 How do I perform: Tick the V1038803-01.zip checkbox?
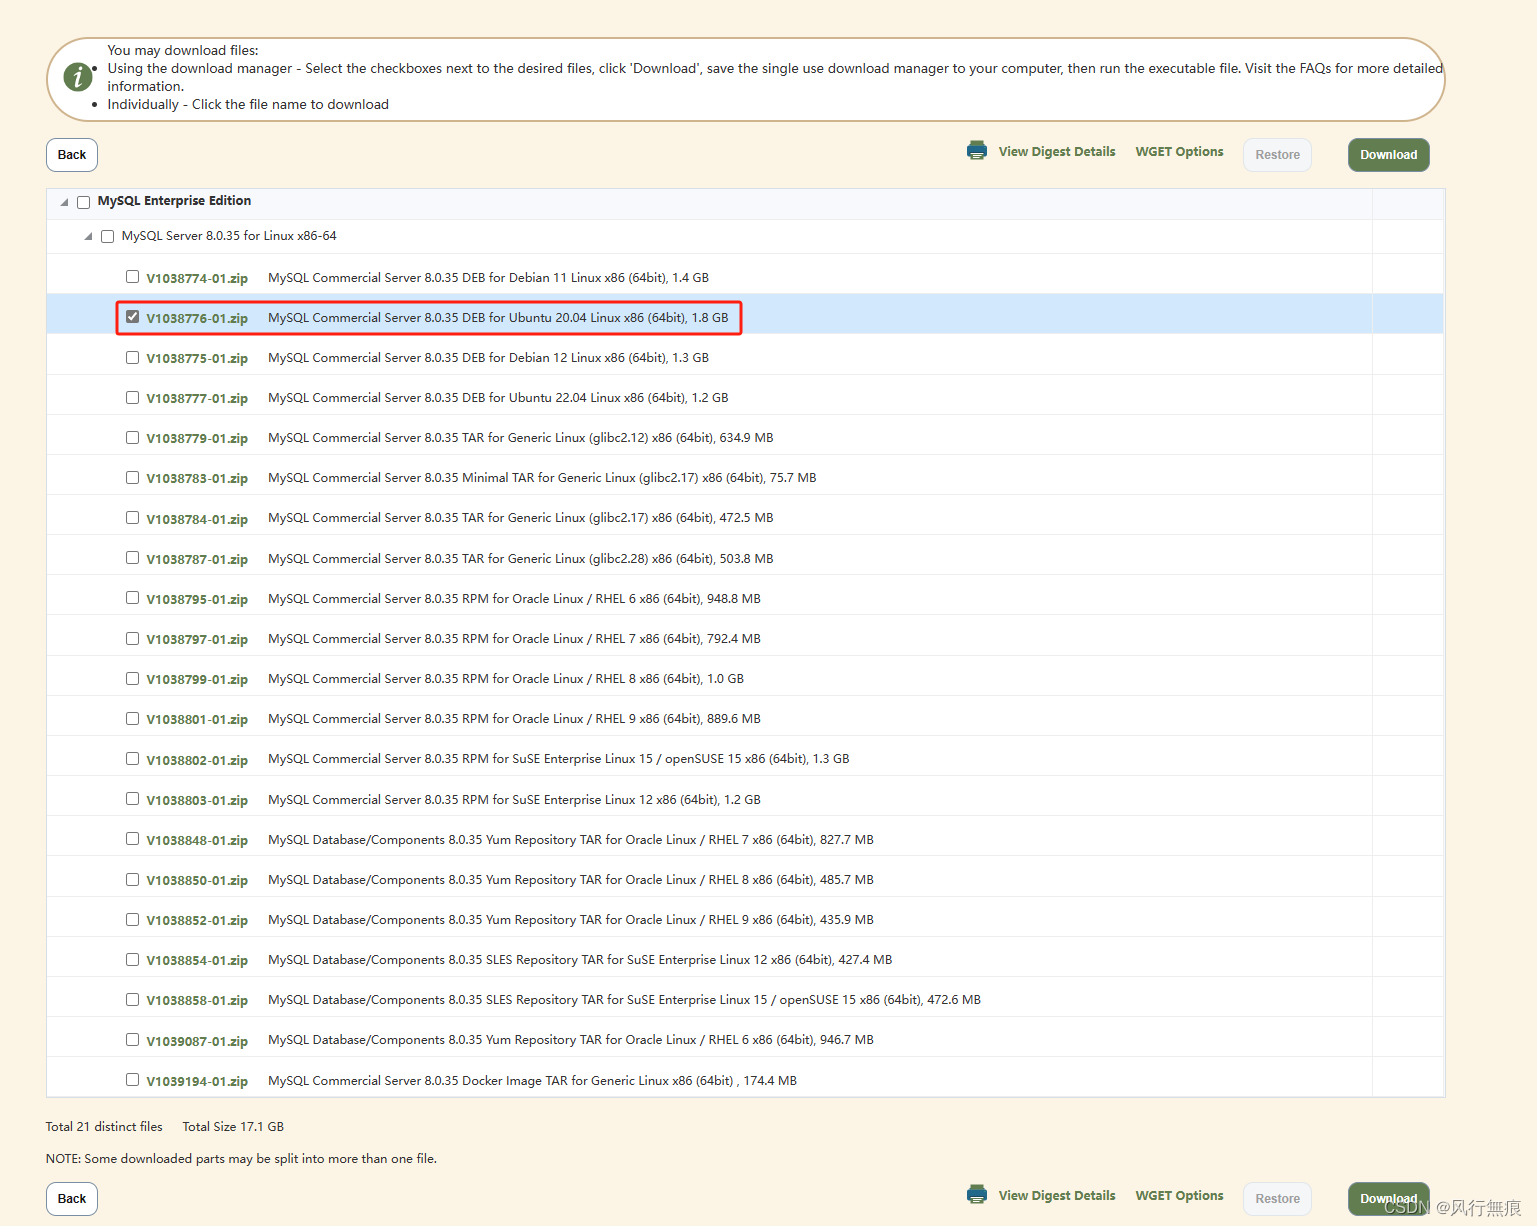[x=132, y=799]
